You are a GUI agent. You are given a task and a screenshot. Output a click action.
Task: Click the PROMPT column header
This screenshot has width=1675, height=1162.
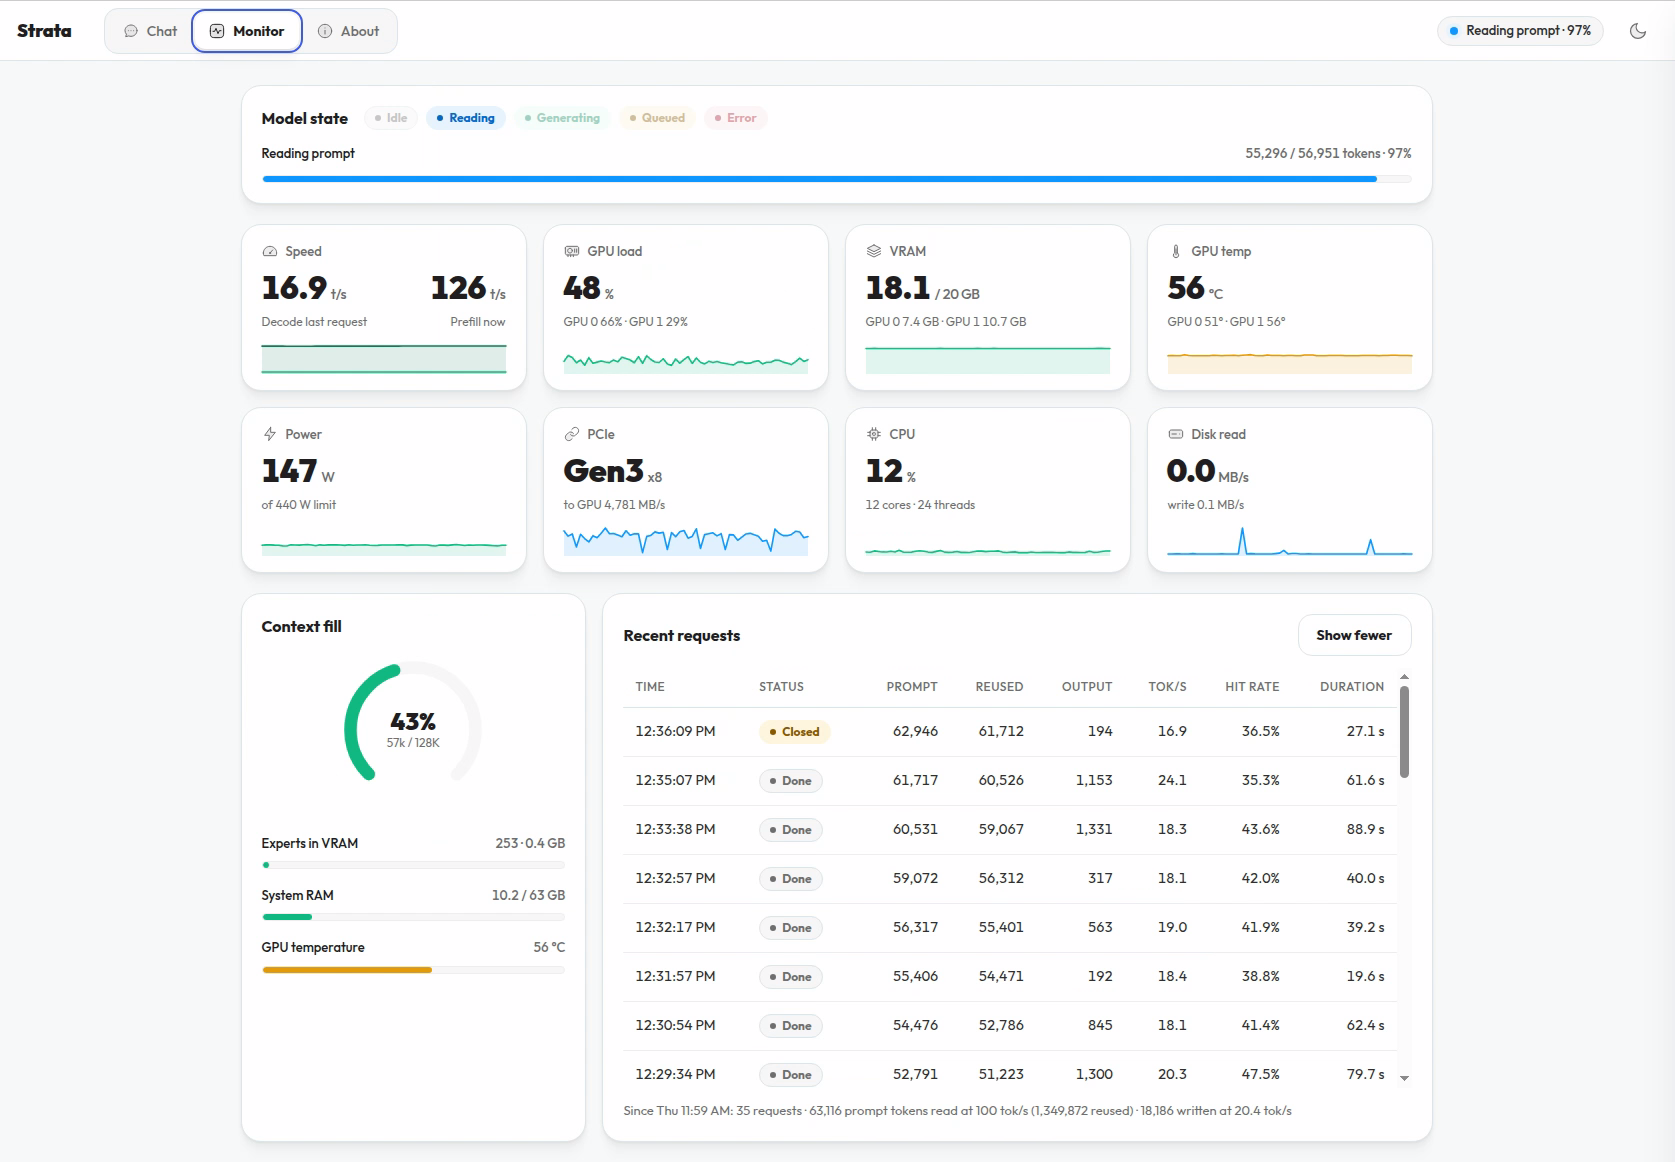(x=912, y=687)
